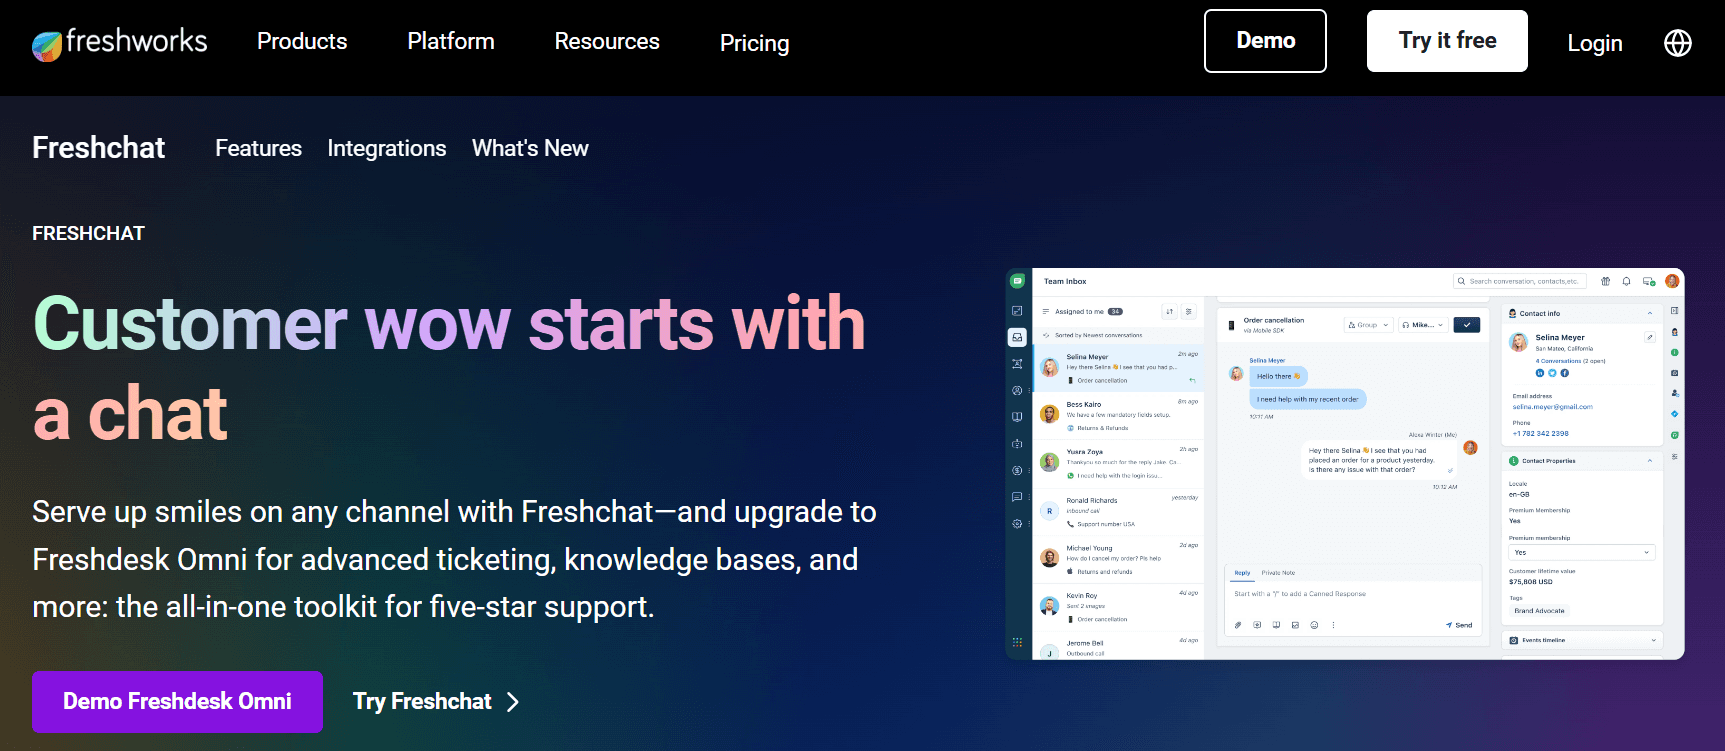Image resolution: width=1725 pixels, height=751 pixels.
Task: Switch to the Private Note tab
Action: coord(1278,573)
